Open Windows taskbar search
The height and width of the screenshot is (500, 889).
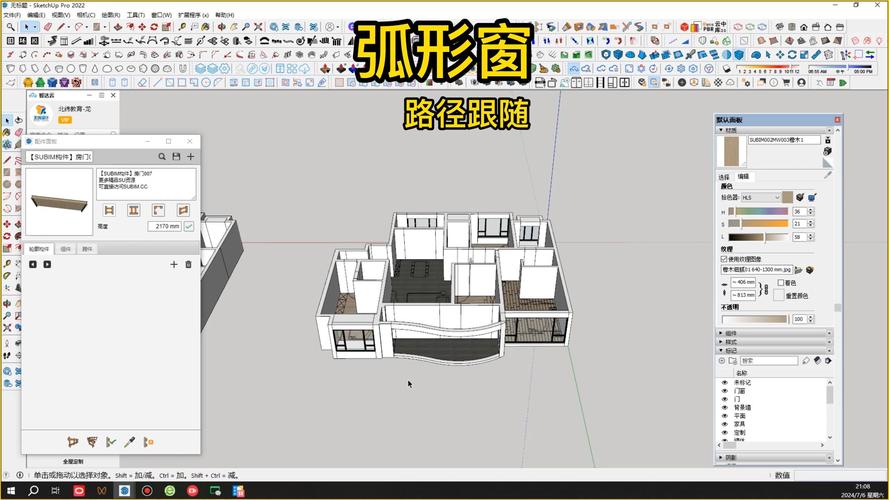coord(33,490)
